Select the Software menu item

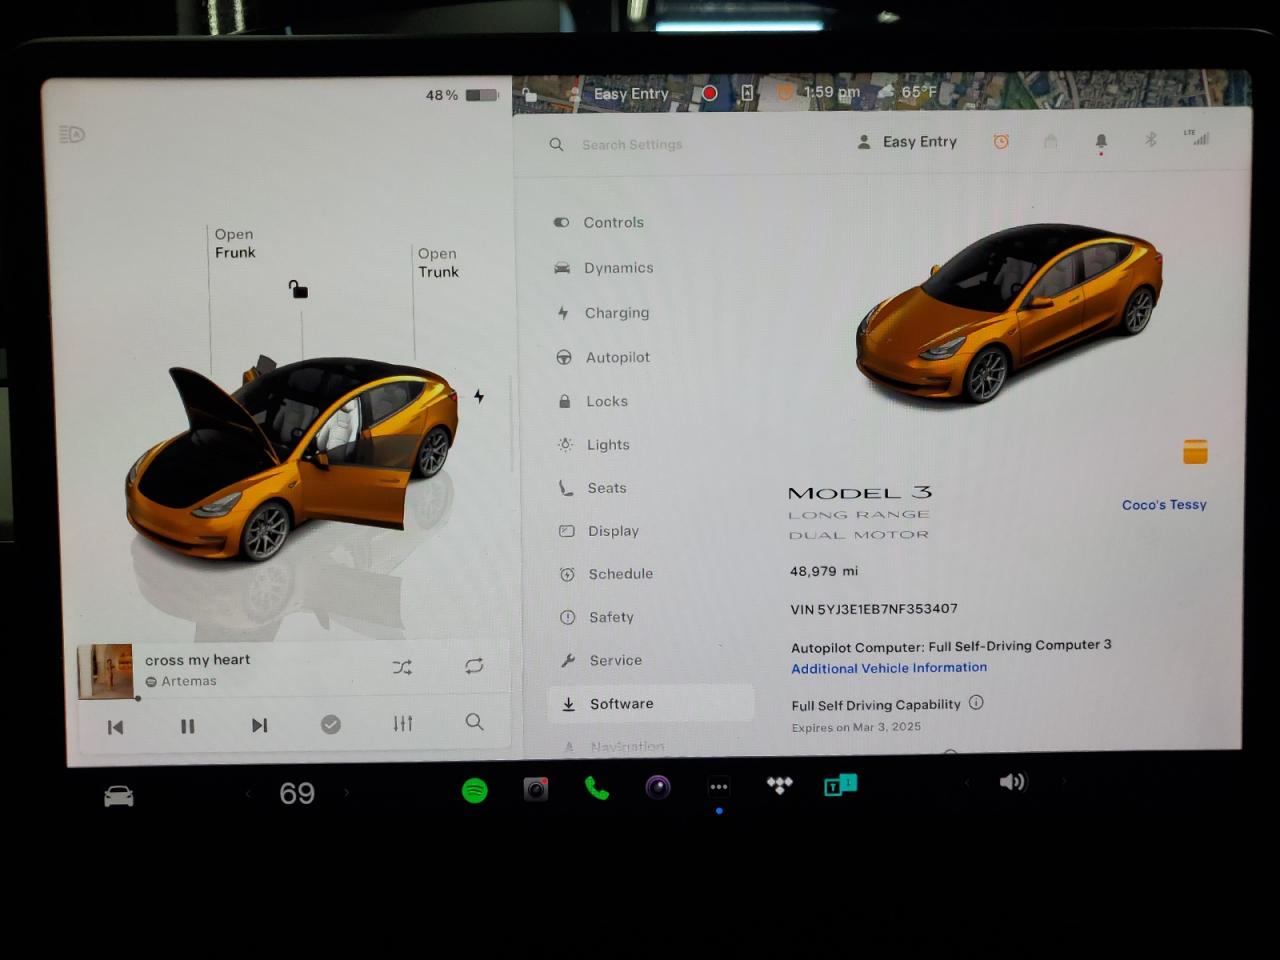tap(651, 703)
